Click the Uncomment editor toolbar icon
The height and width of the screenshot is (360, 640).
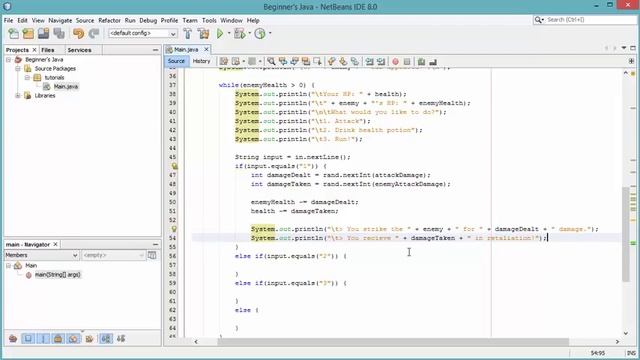click(433, 62)
